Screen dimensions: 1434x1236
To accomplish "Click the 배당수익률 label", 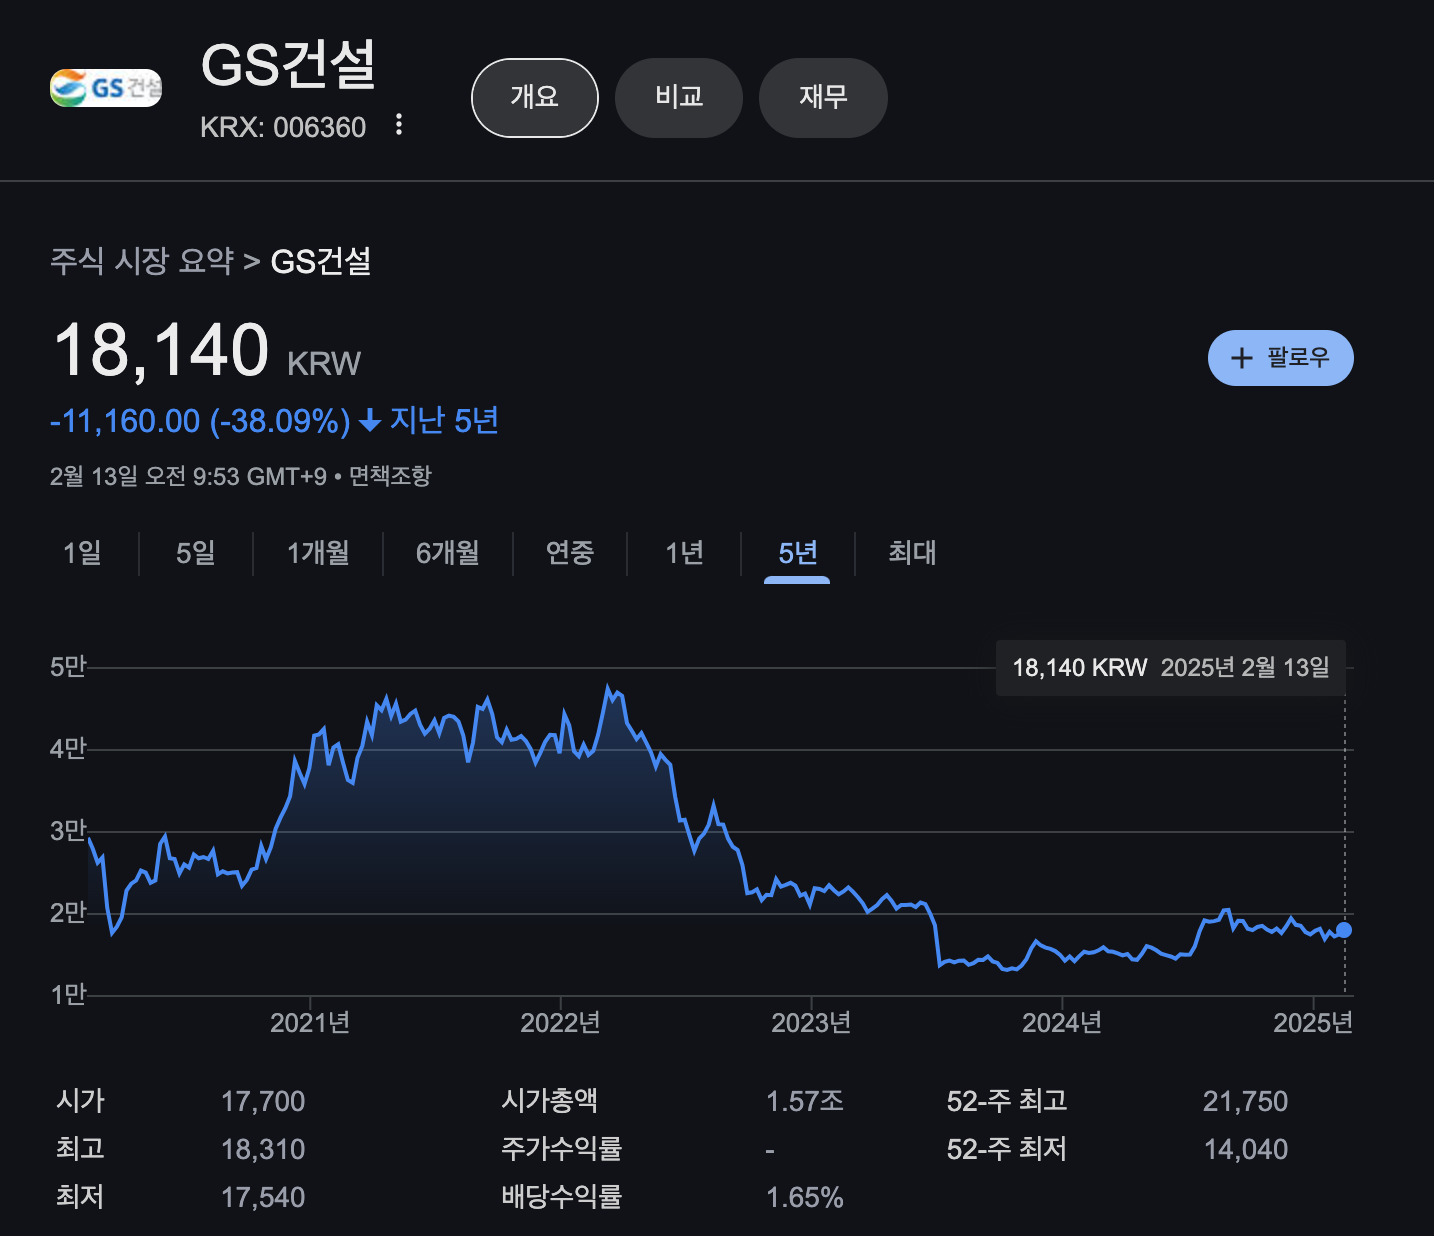I will 561,1197.
